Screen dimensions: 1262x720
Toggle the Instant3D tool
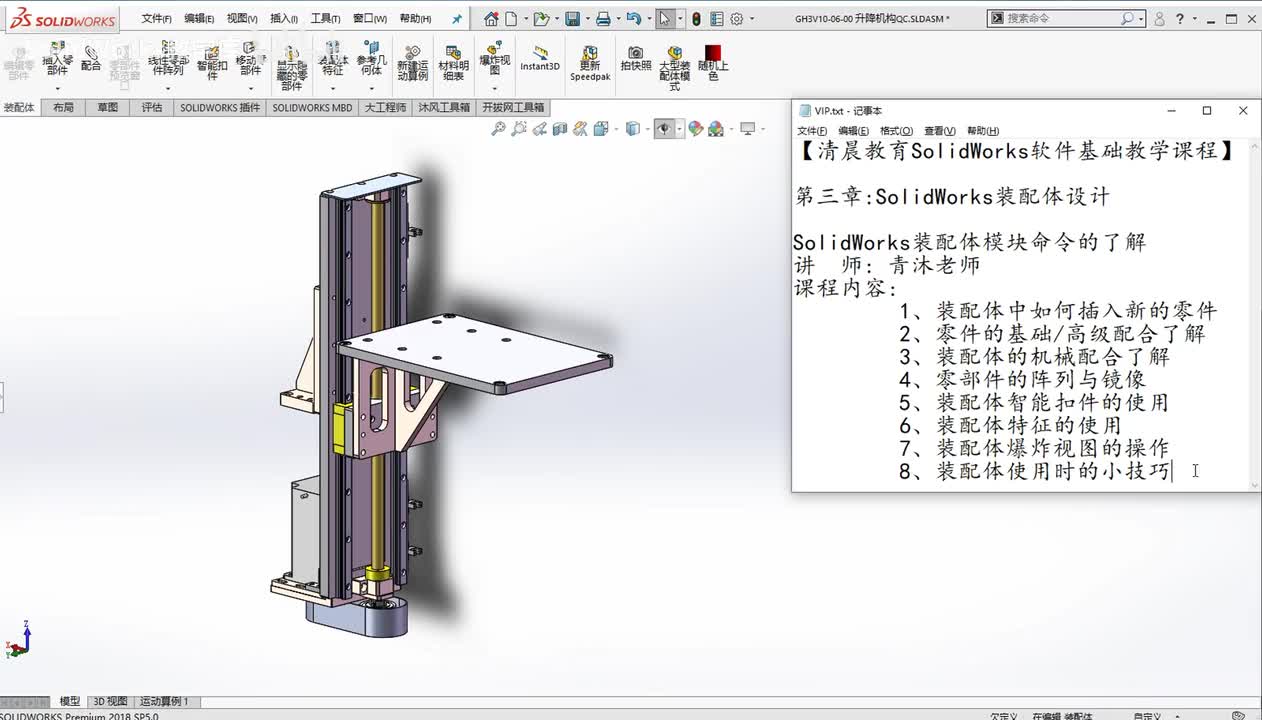[540, 59]
